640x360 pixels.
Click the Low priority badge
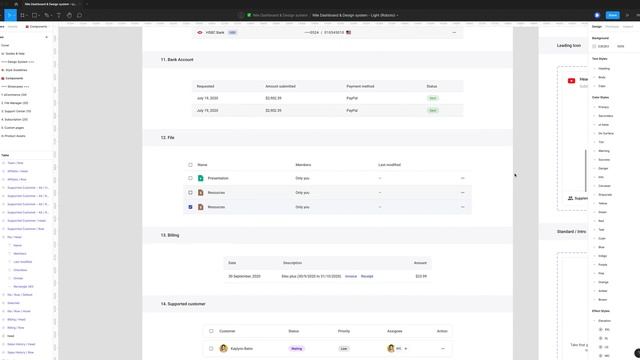point(344,349)
